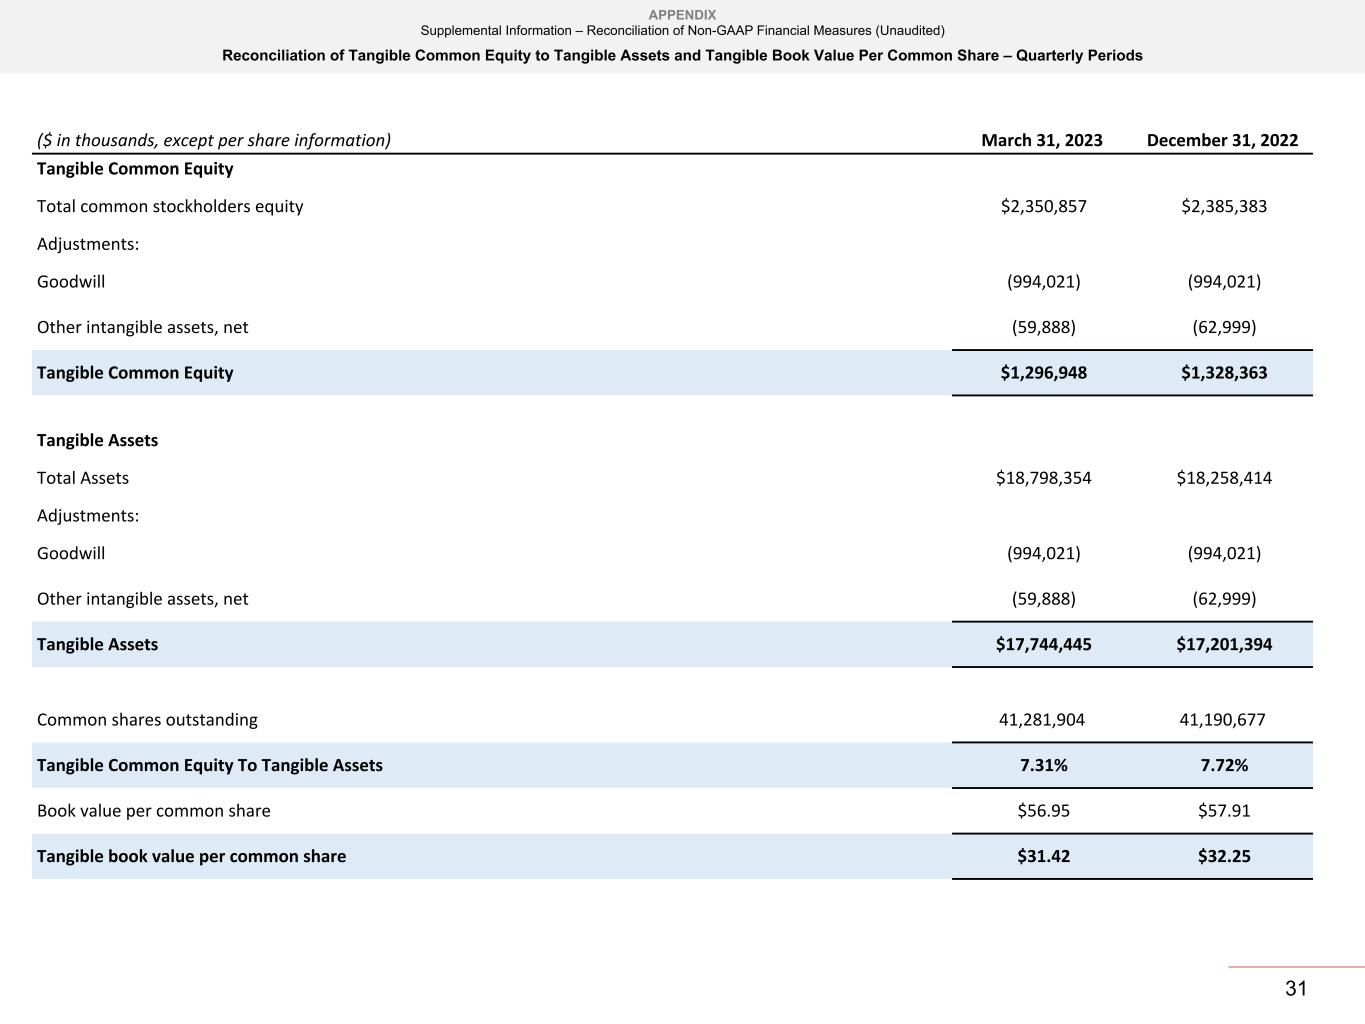The width and height of the screenshot is (1365, 1024).
Task: Click the $18,798,354 total assets value
Action: [1043, 478]
